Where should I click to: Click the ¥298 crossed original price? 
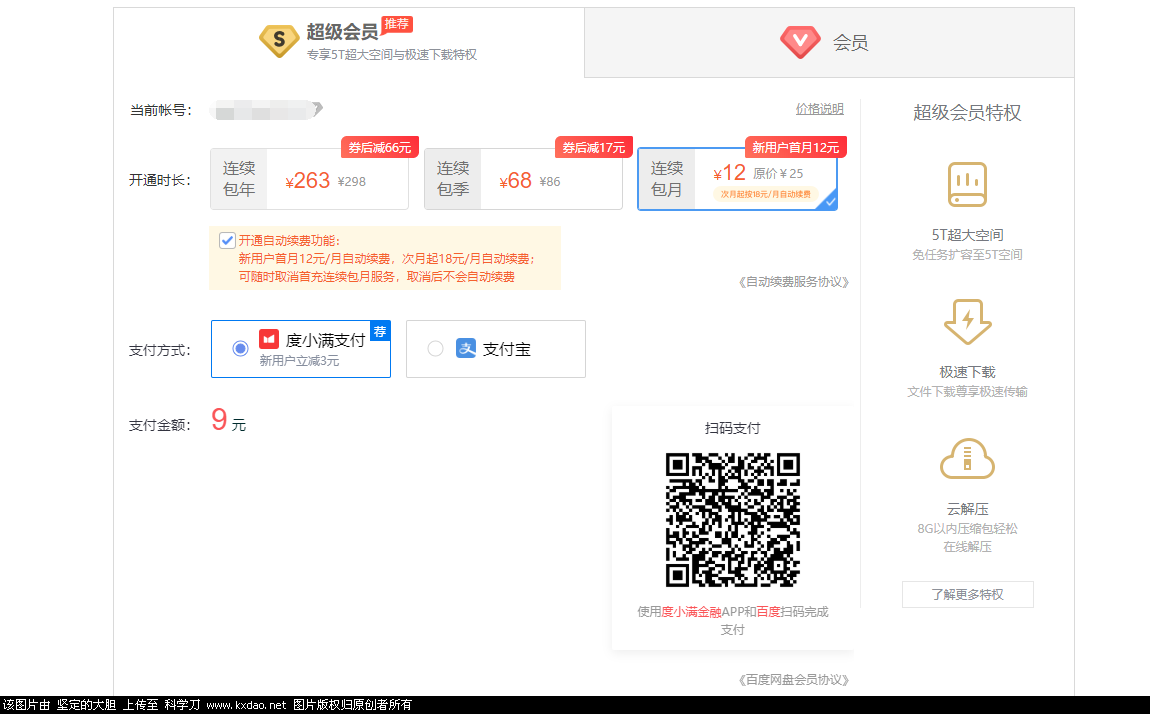click(351, 182)
